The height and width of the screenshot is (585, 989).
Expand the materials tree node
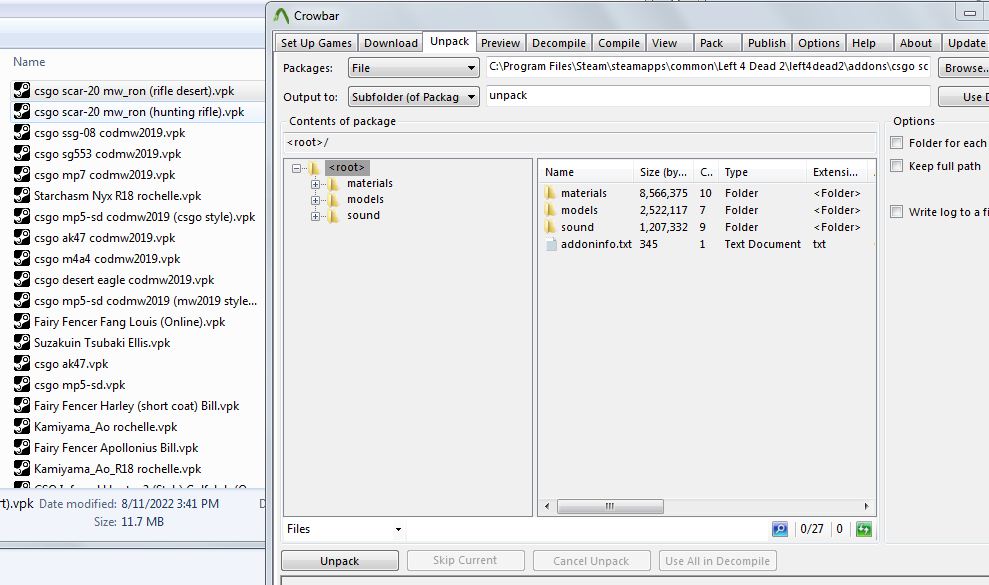pyautogui.click(x=315, y=184)
